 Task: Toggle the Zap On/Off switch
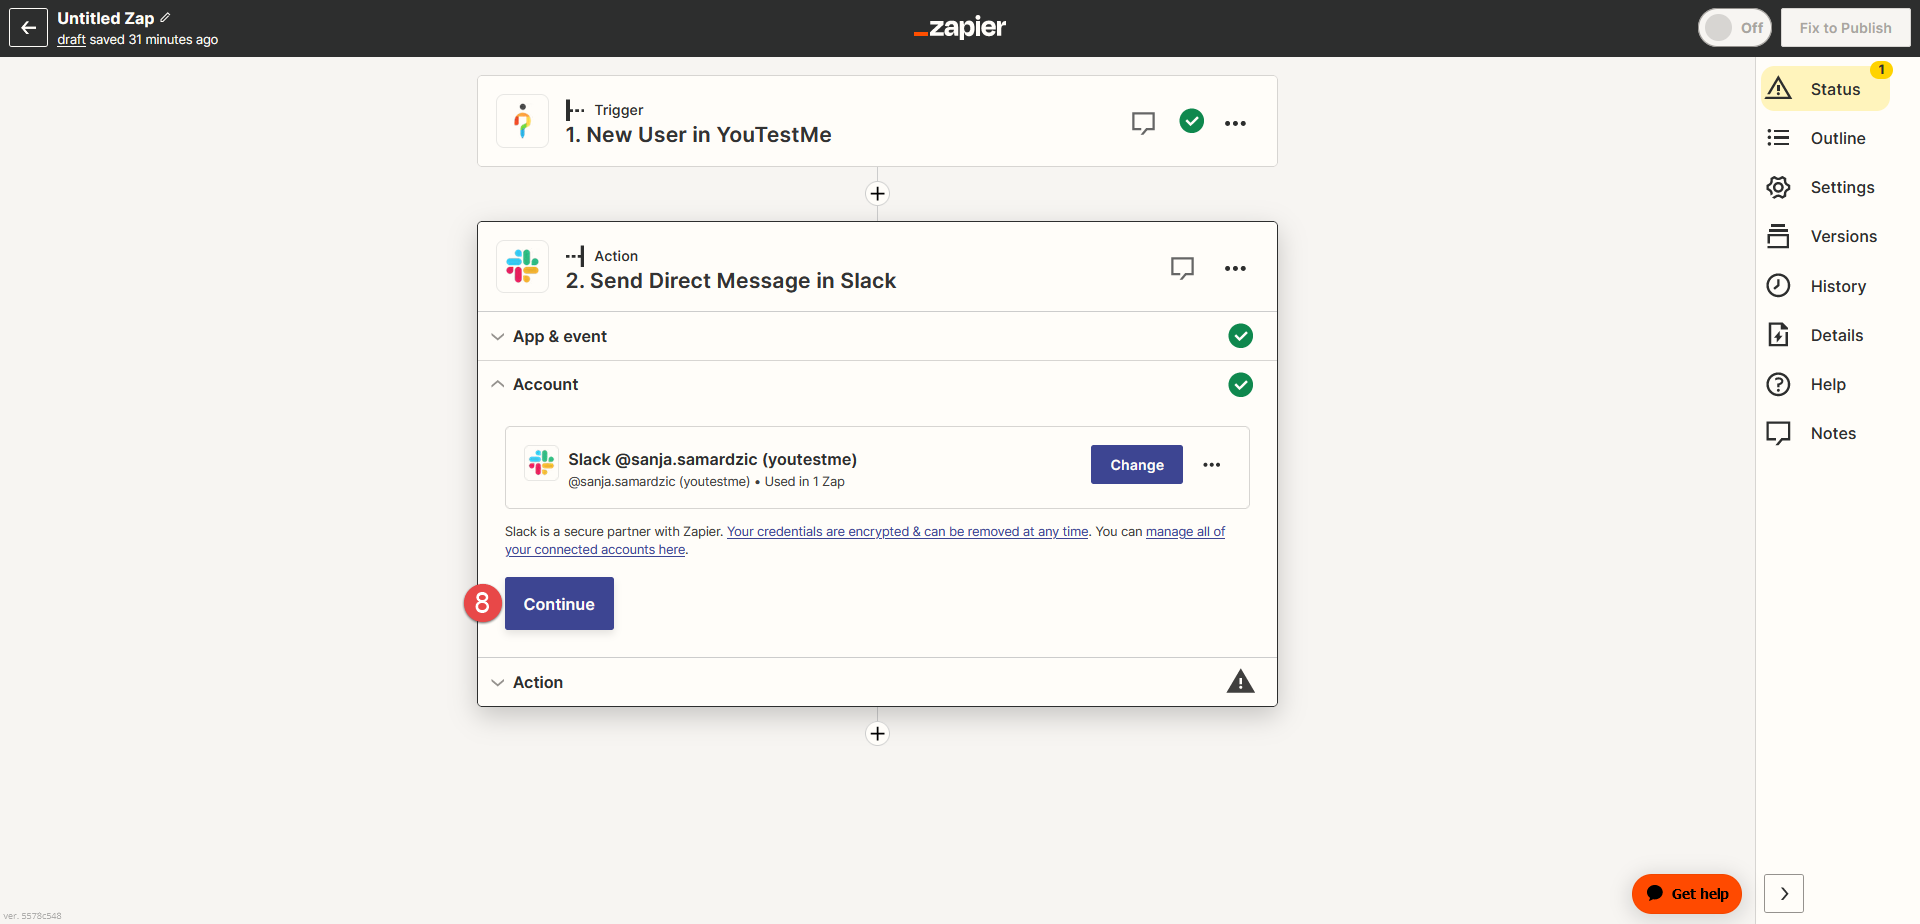1735,28
